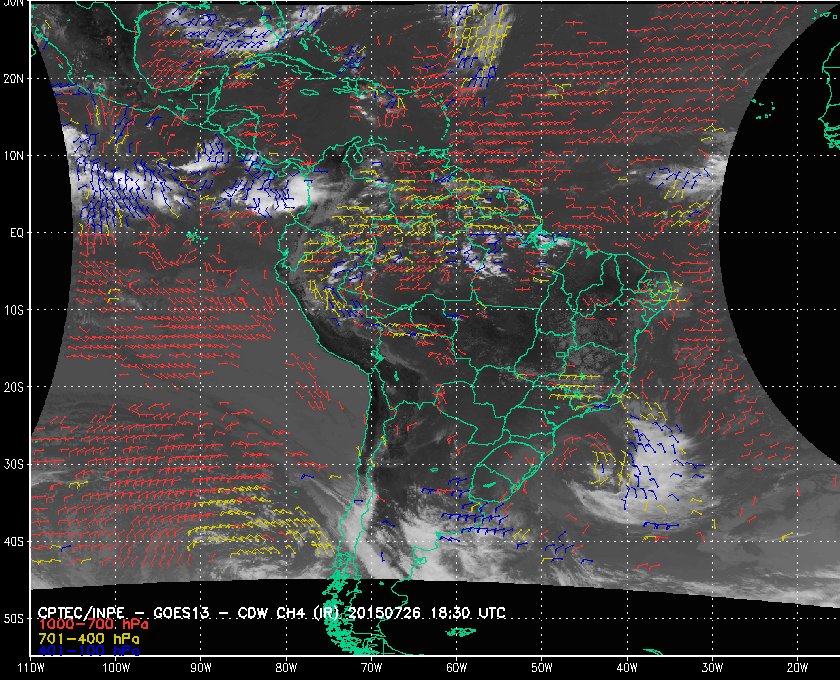Click the 40S latitude label
The width and height of the screenshot is (840, 680).
coord(13,541)
